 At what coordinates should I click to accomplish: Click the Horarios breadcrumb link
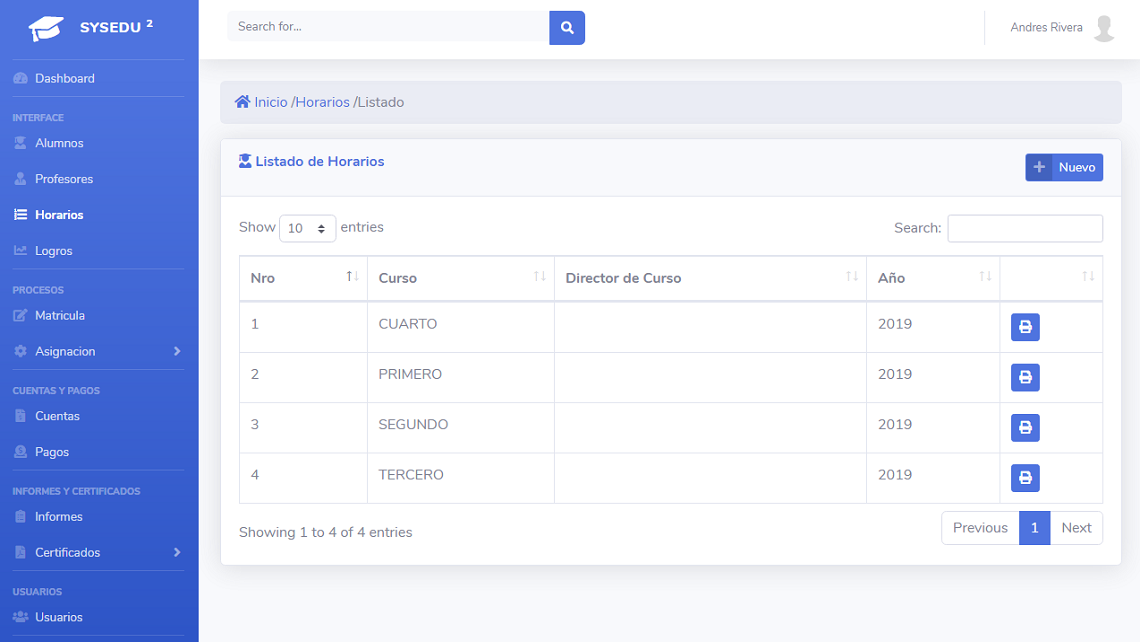point(322,102)
